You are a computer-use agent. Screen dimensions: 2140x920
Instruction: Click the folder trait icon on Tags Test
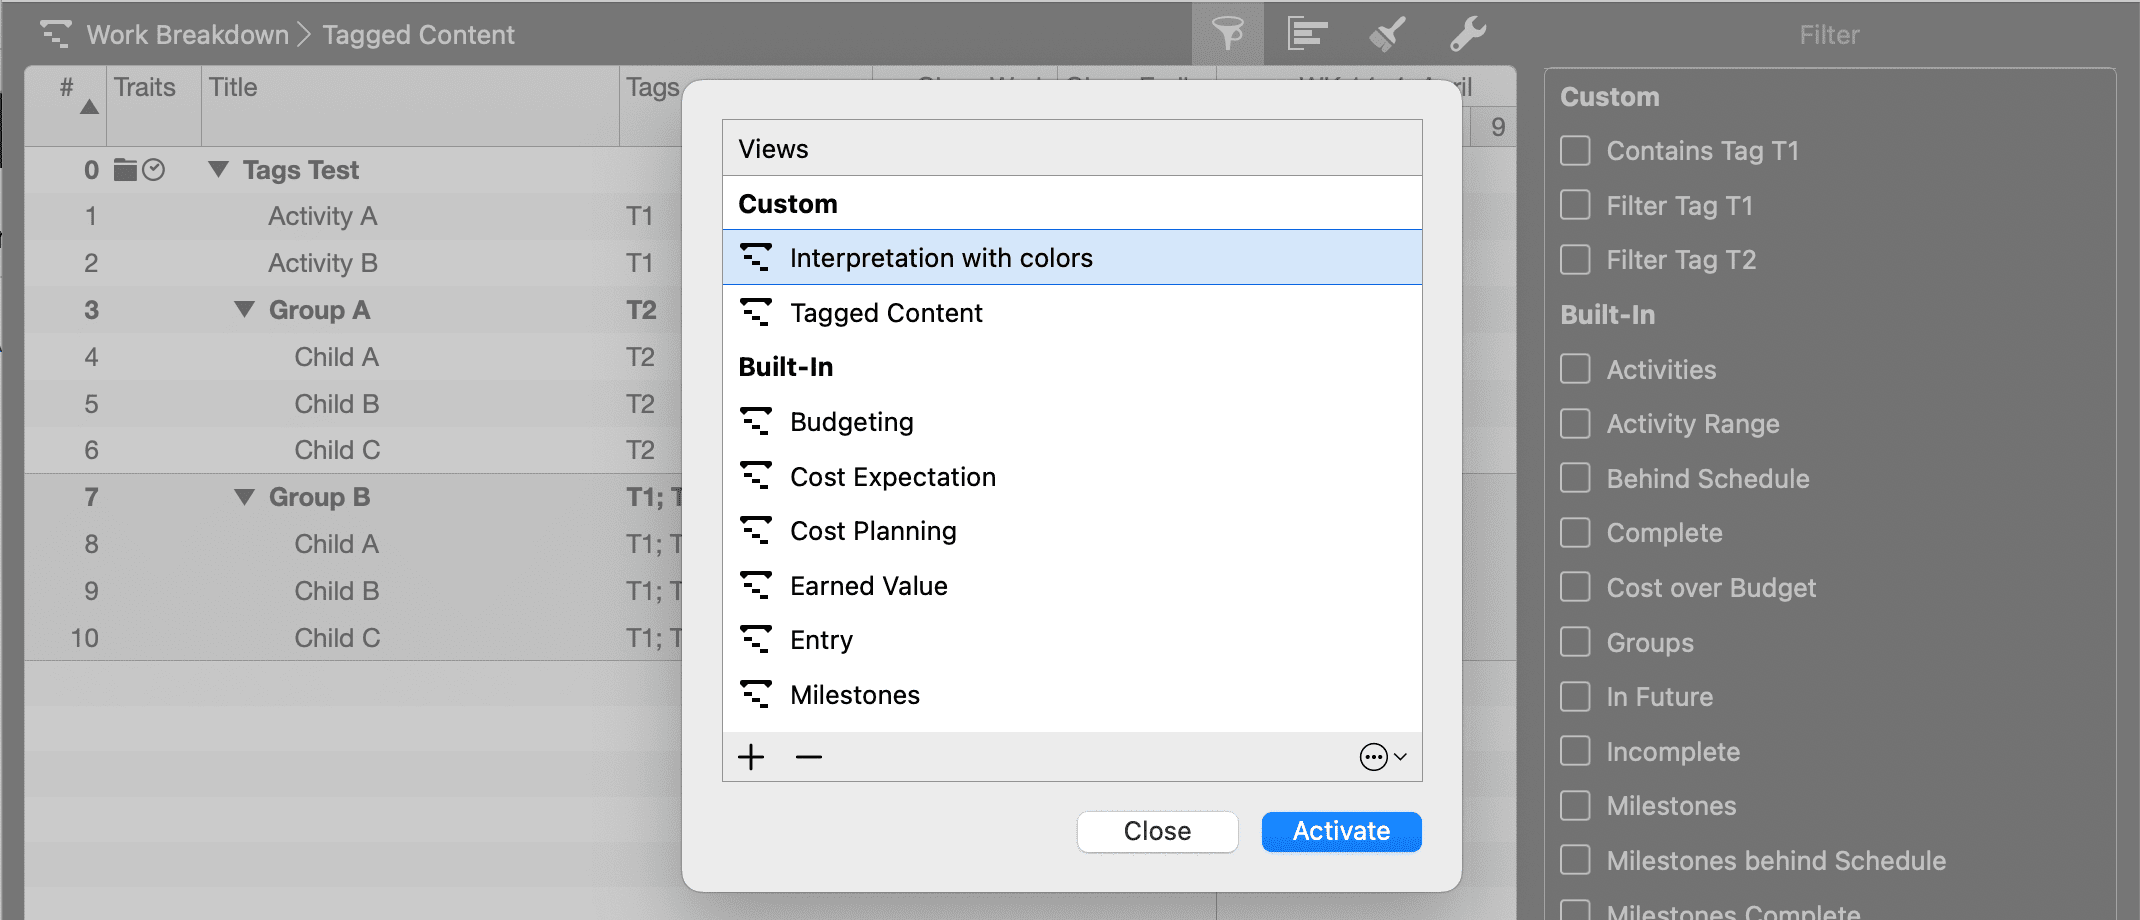point(125,170)
